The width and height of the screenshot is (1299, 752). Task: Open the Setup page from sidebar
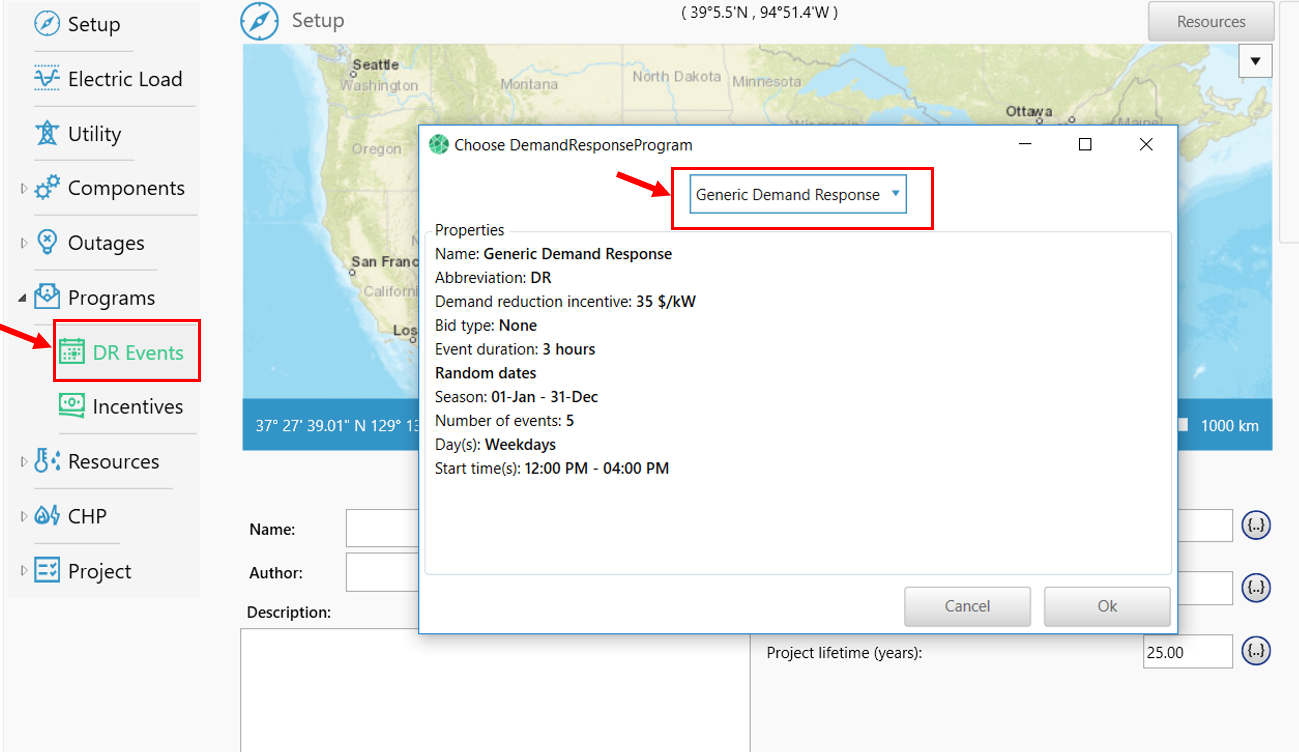pyautogui.click(x=94, y=24)
